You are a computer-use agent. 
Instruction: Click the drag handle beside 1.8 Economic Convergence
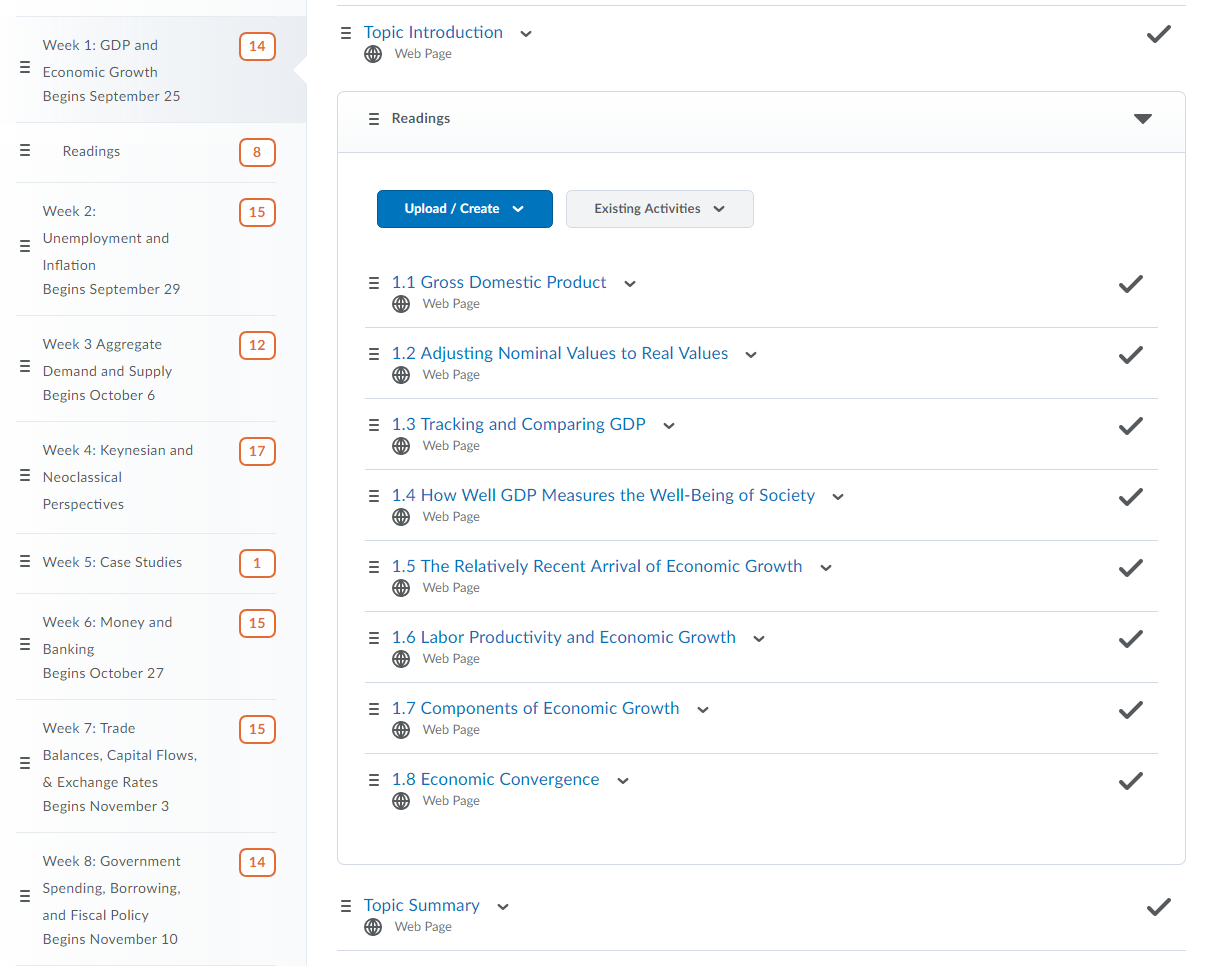(374, 780)
